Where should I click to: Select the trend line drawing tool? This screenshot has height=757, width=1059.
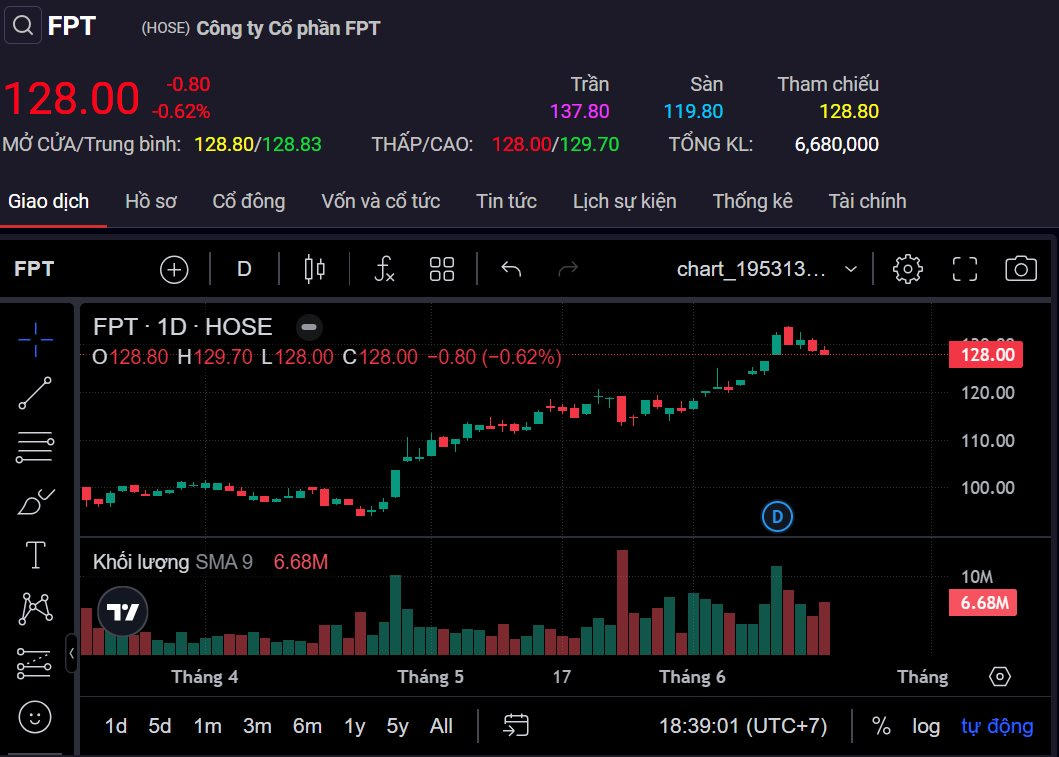(x=35, y=393)
